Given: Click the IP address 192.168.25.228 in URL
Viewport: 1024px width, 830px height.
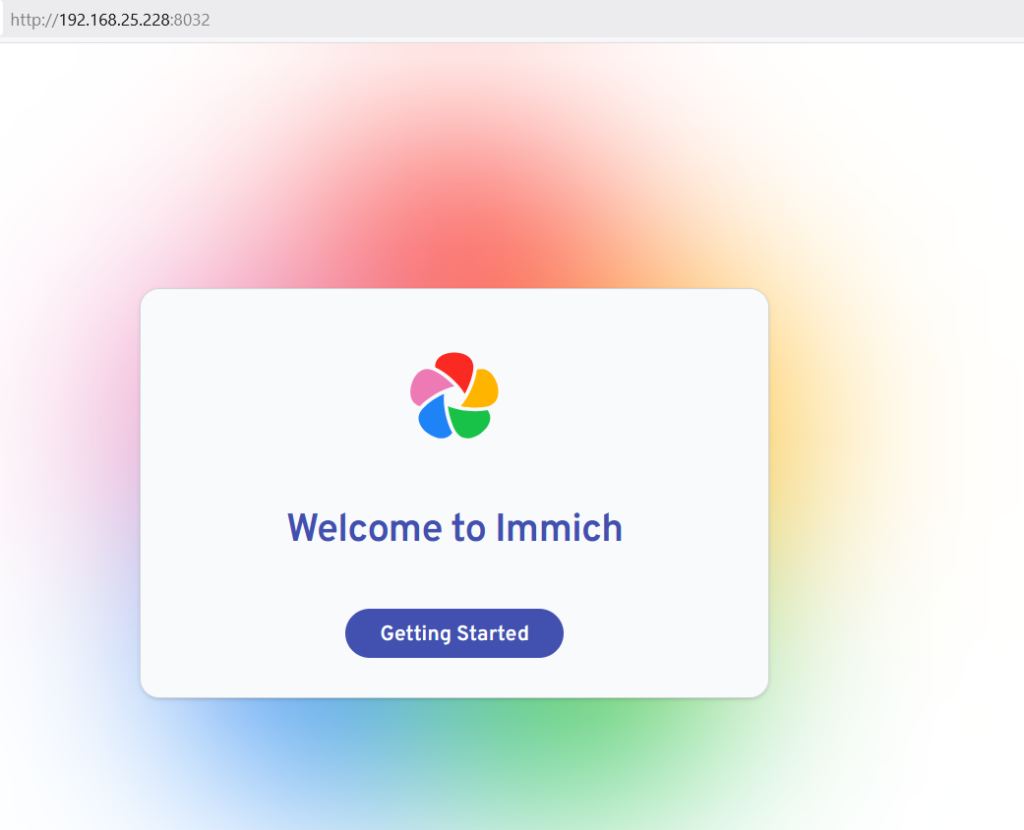Looking at the screenshot, I should [x=115, y=19].
